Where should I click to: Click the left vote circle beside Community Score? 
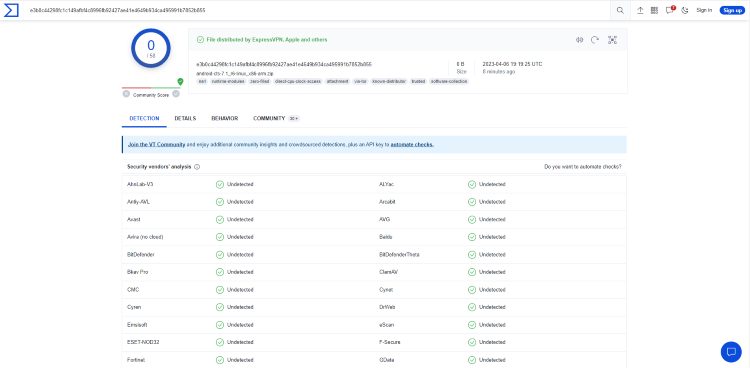[x=126, y=94]
